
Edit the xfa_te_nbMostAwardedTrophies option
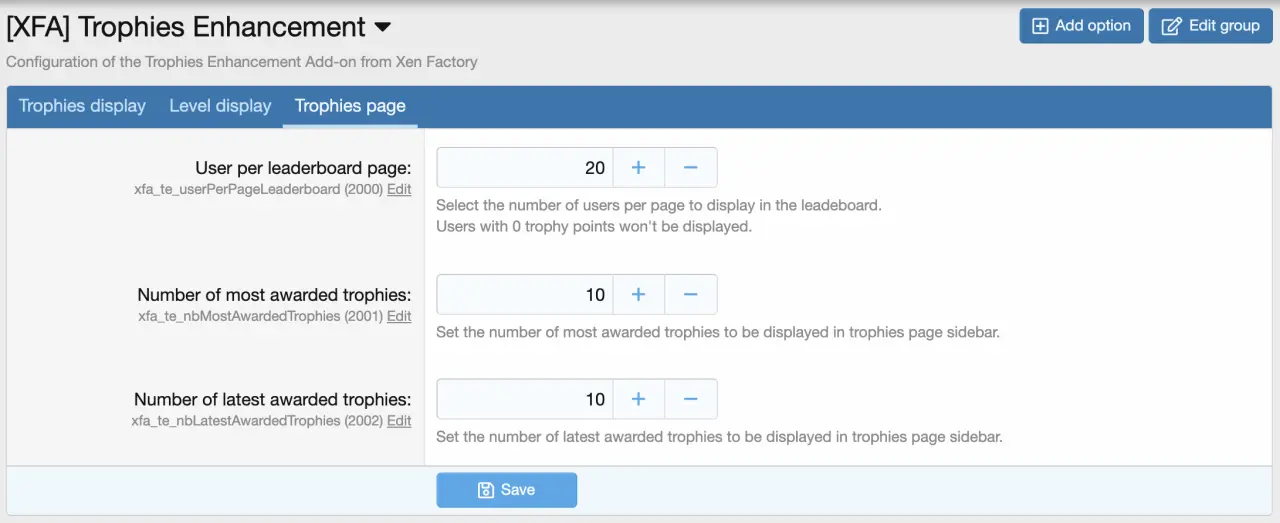tap(399, 316)
